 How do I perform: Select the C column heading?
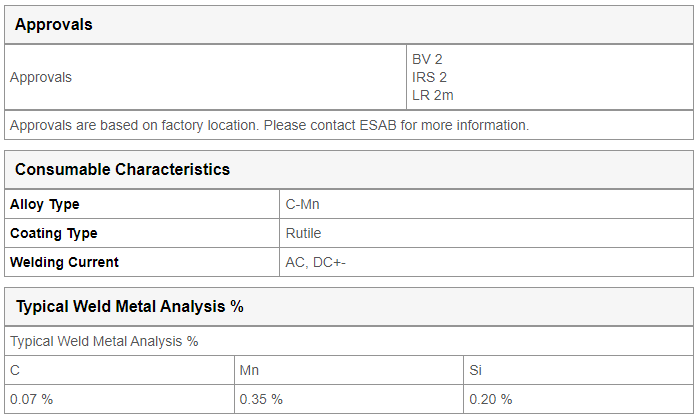15,370
